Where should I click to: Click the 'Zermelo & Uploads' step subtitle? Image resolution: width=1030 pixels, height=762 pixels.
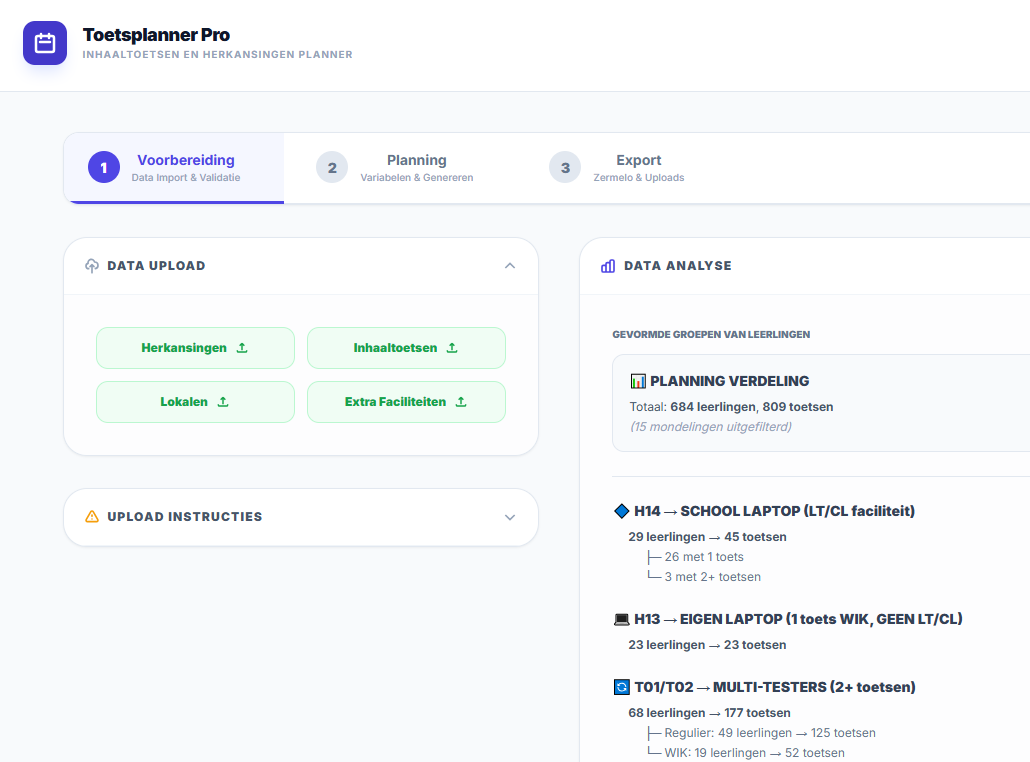(x=638, y=177)
